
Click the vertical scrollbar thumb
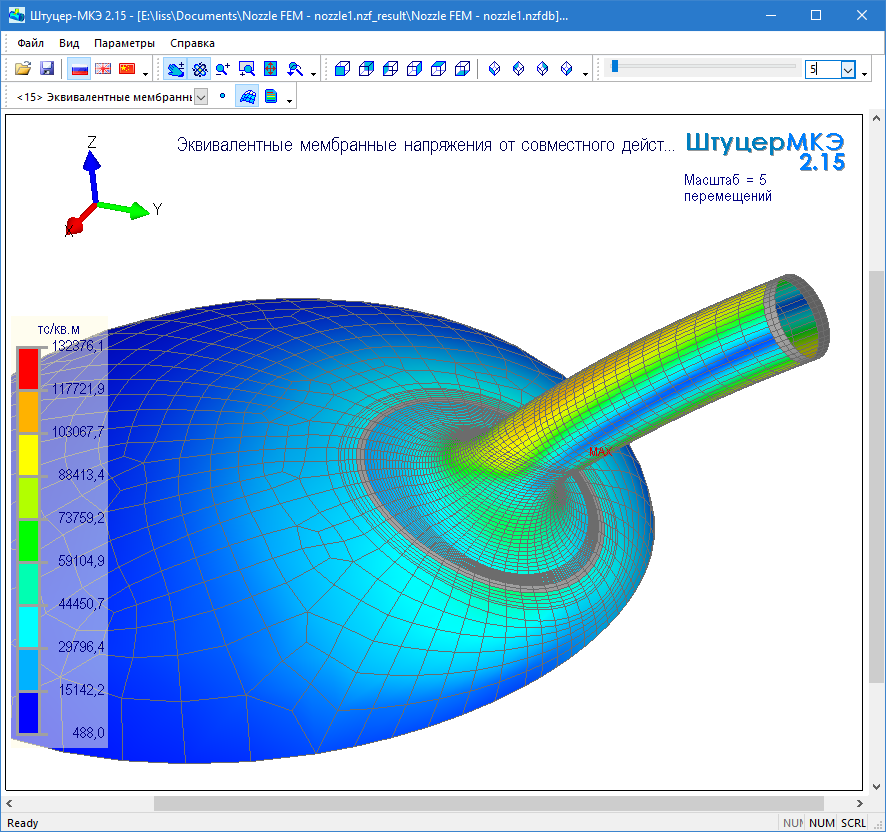(876, 476)
